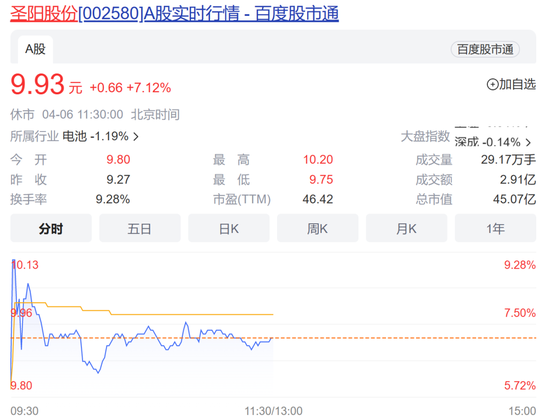Switch chart to 分时 view
Screen dimensions: 550x420
tap(51, 229)
